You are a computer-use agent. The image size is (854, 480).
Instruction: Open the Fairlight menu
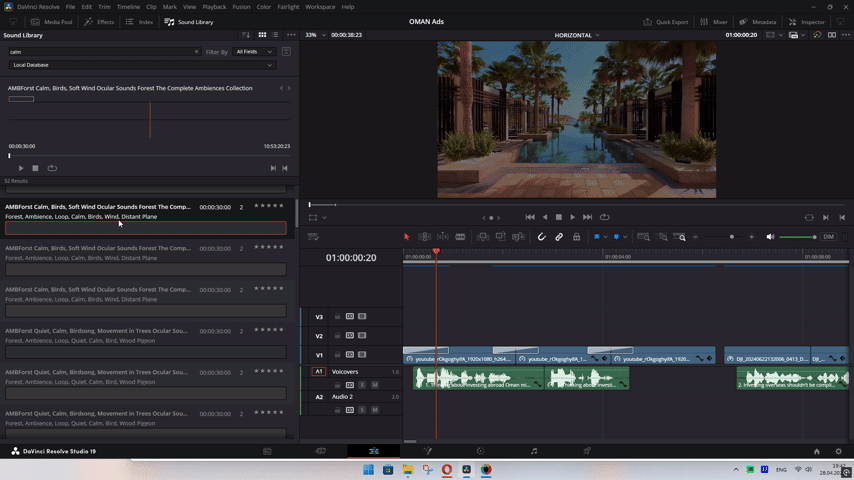288,7
